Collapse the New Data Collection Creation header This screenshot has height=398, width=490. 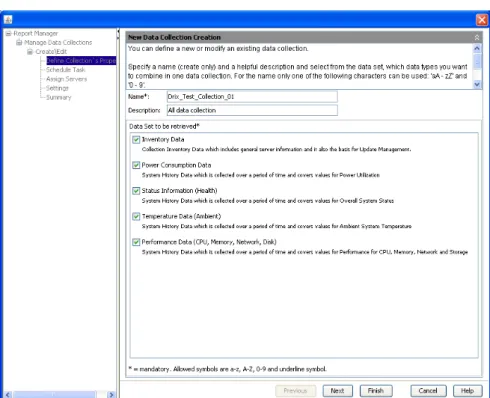477,37
